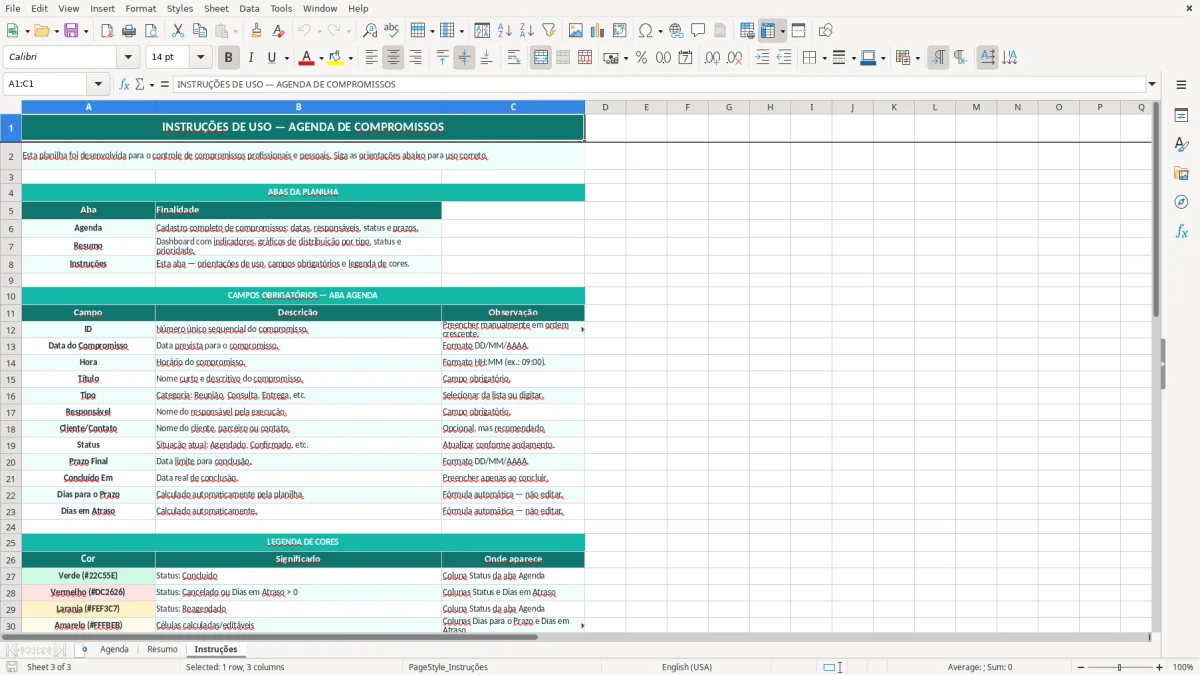Toggle Merge and Center Cells
Viewport: 1200px width, 675px height.
click(541, 58)
